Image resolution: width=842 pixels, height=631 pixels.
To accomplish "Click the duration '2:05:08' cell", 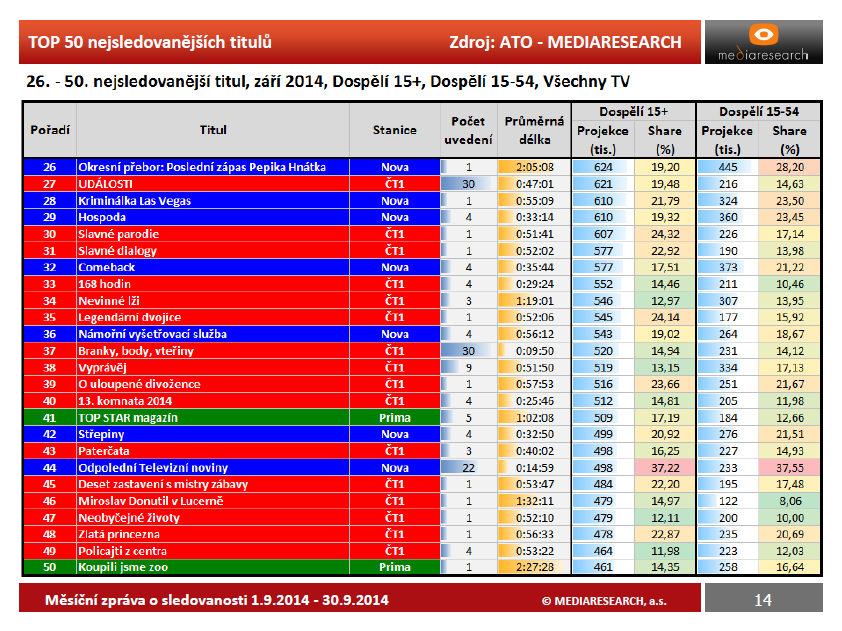I will [x=534, y=167].
